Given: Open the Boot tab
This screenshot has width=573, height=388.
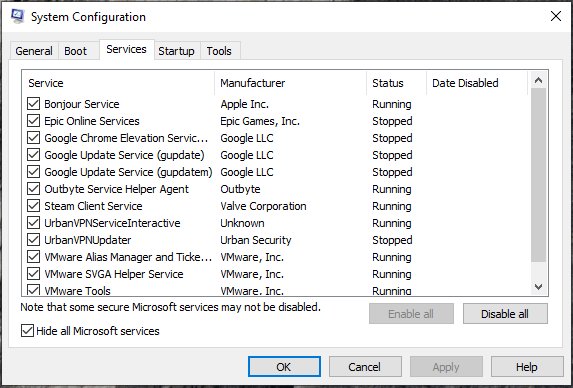Looking at the screenshot, I should pyautogui.click(x=75, y=51).
